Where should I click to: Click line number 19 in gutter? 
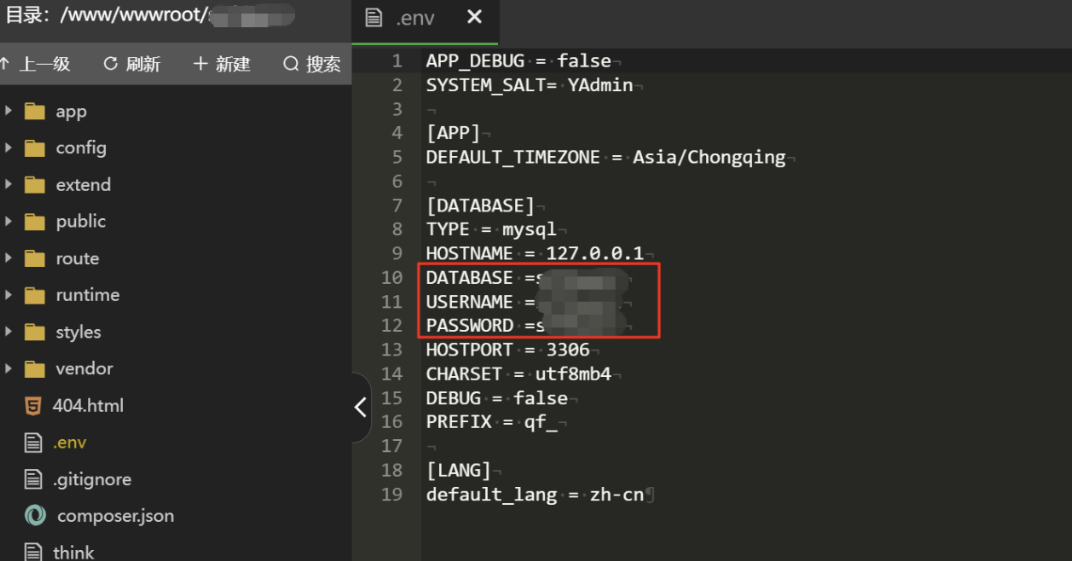point(391,495)
